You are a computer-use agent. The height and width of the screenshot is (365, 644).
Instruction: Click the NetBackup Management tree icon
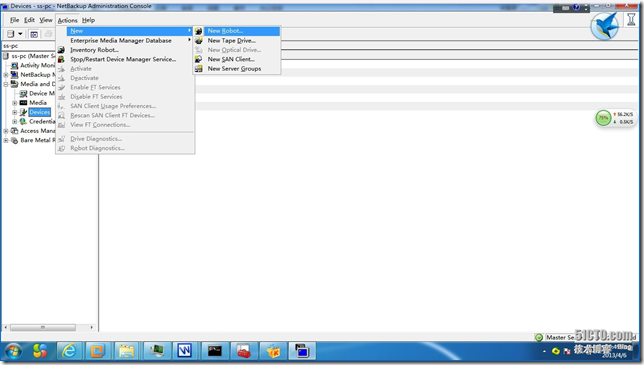[15, 74]
